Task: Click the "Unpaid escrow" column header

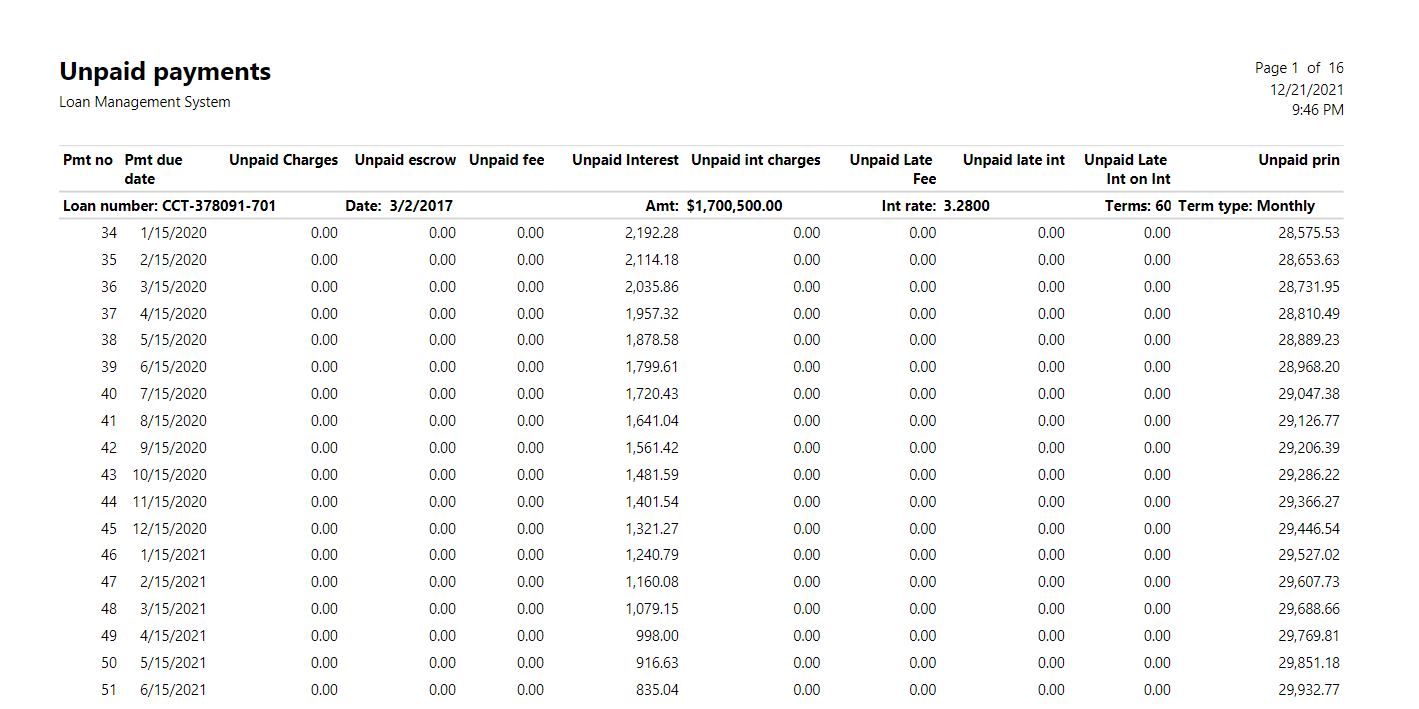Action: tap(405, 160)
